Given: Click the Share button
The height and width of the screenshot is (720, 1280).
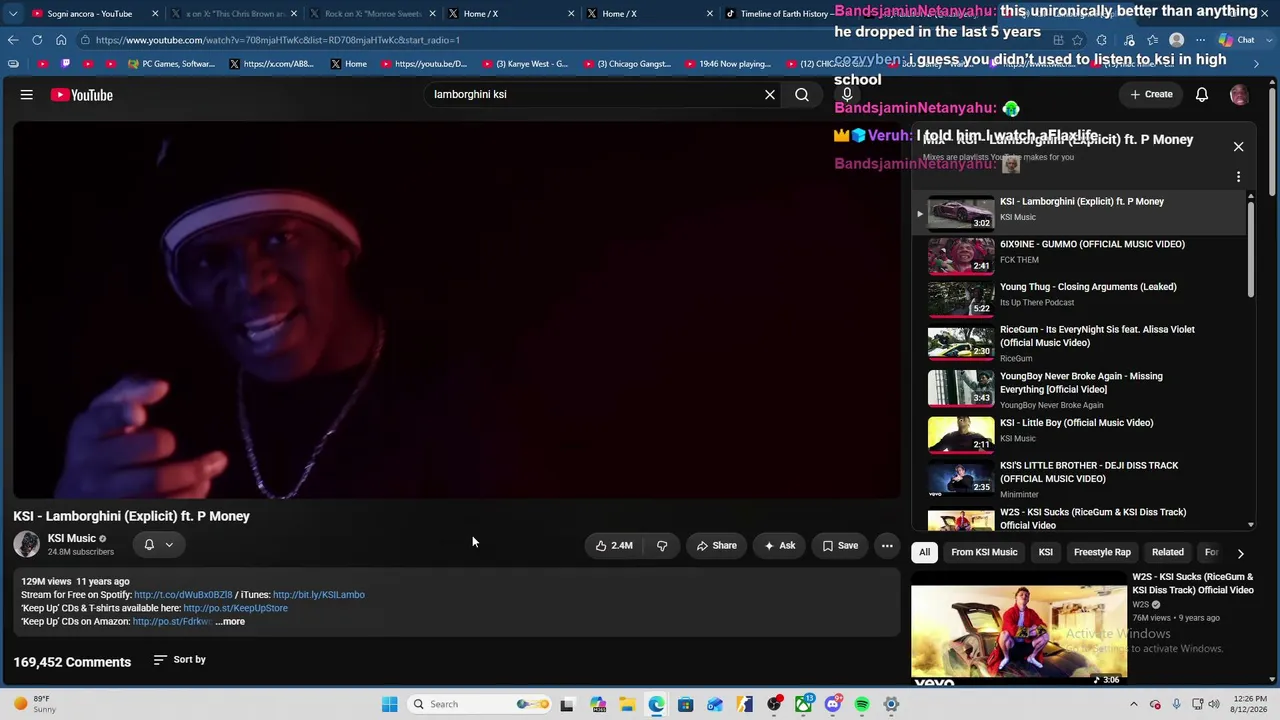Looking at the screenshot, I should 716,545.
